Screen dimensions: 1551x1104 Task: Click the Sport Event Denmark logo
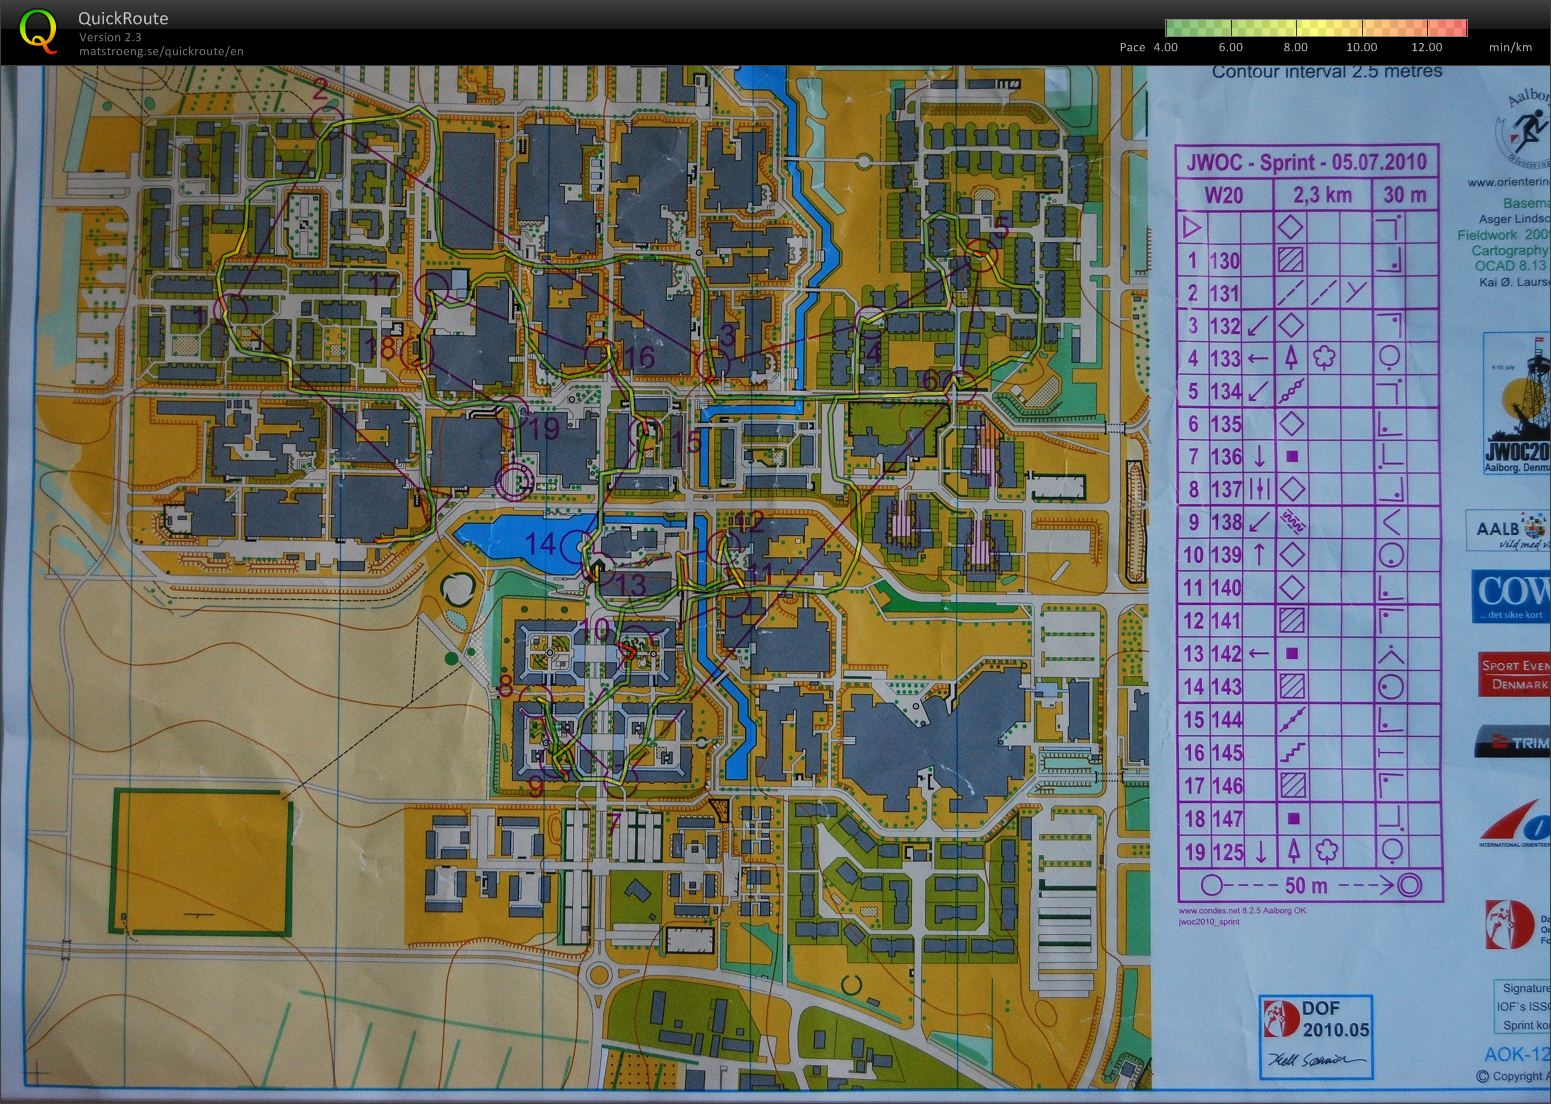coord(1515,675)
